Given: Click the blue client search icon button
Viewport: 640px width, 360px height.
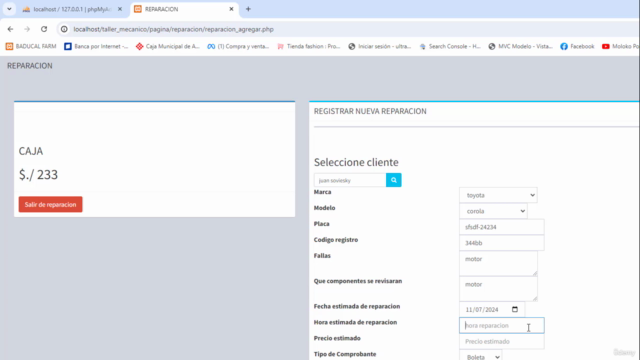Looking at the screenshot, I should pos(393,180).
